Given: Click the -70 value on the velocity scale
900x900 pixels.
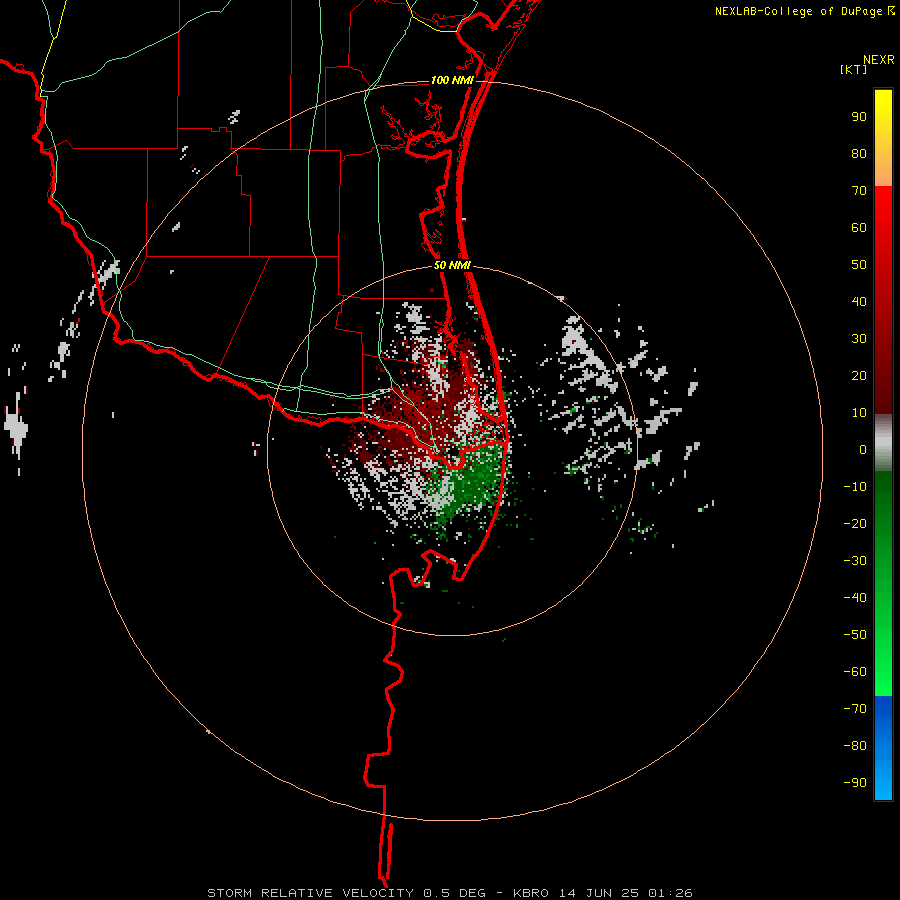Looking at the screenshot, I should 855,709.
